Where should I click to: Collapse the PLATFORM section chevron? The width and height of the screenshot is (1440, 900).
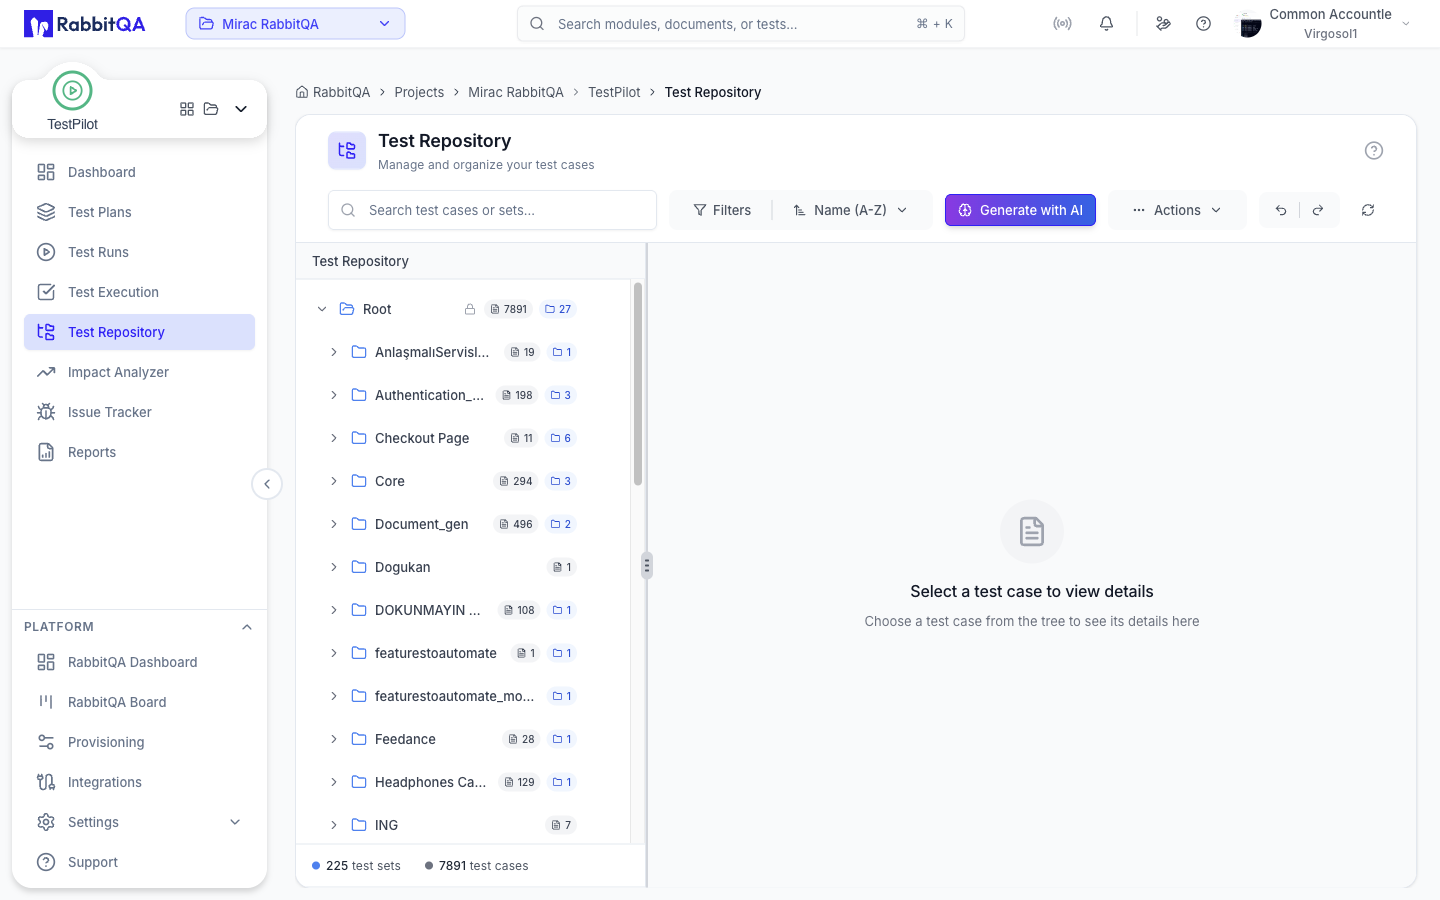(247, 627)
